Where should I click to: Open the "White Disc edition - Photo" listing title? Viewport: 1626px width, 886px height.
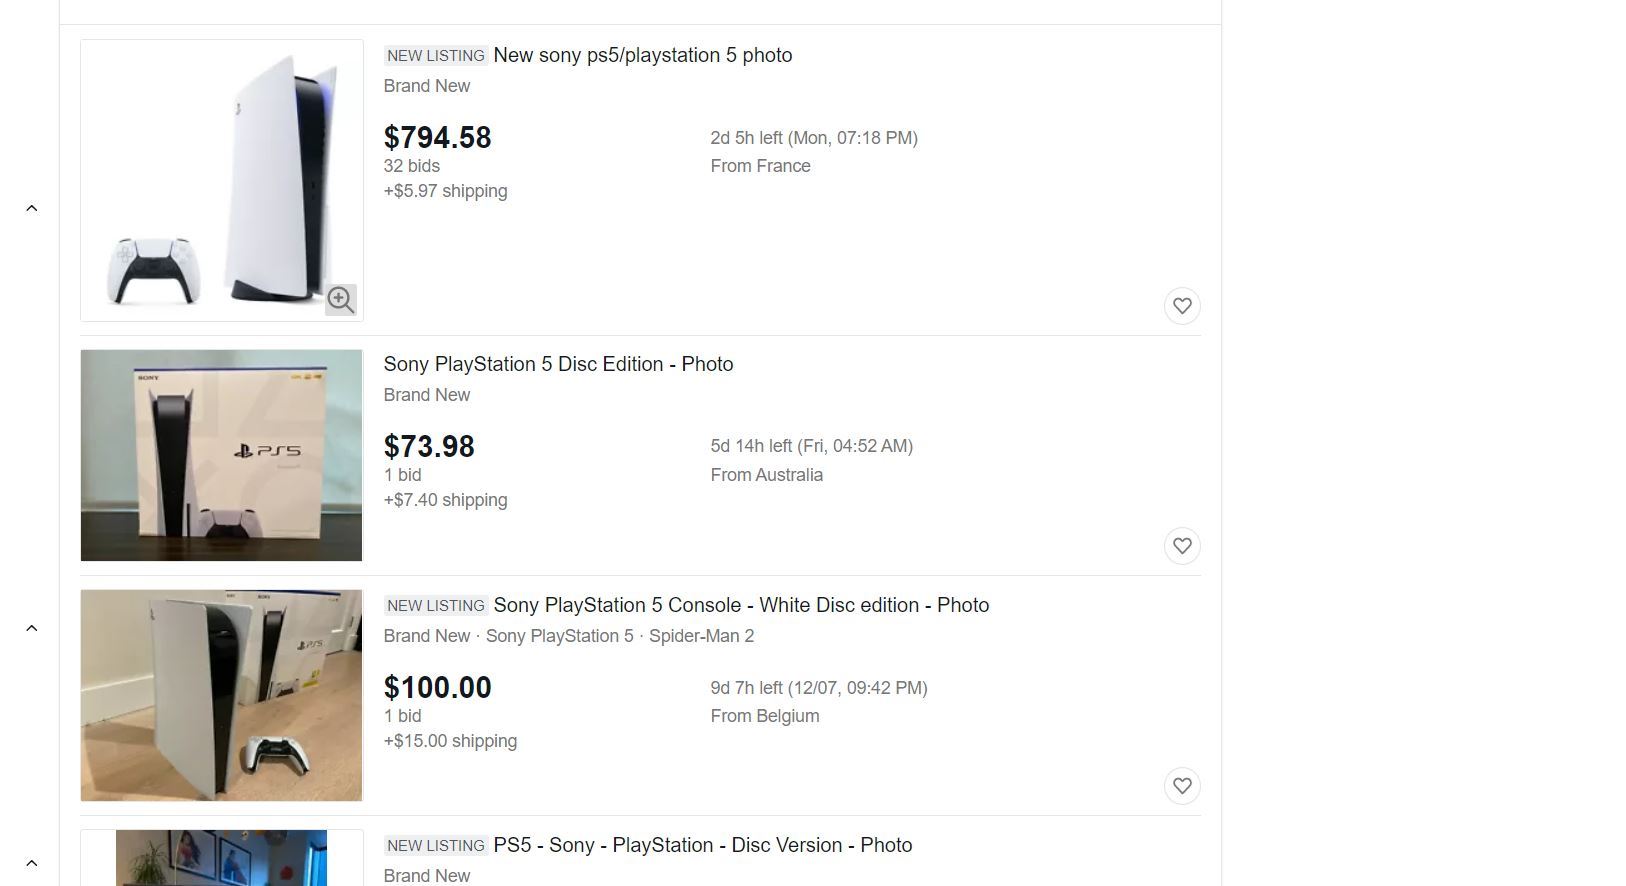[x=741, y=605]
